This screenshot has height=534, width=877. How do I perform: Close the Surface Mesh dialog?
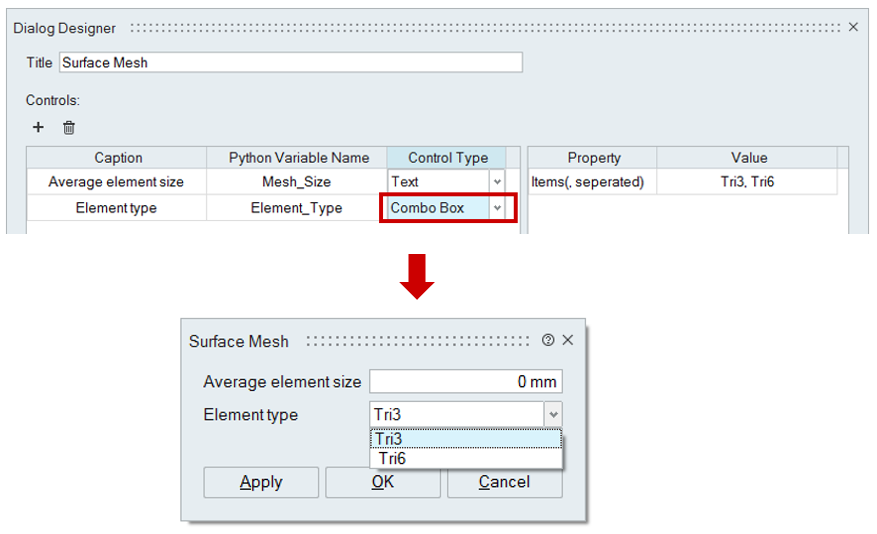(x=568, y=340)
